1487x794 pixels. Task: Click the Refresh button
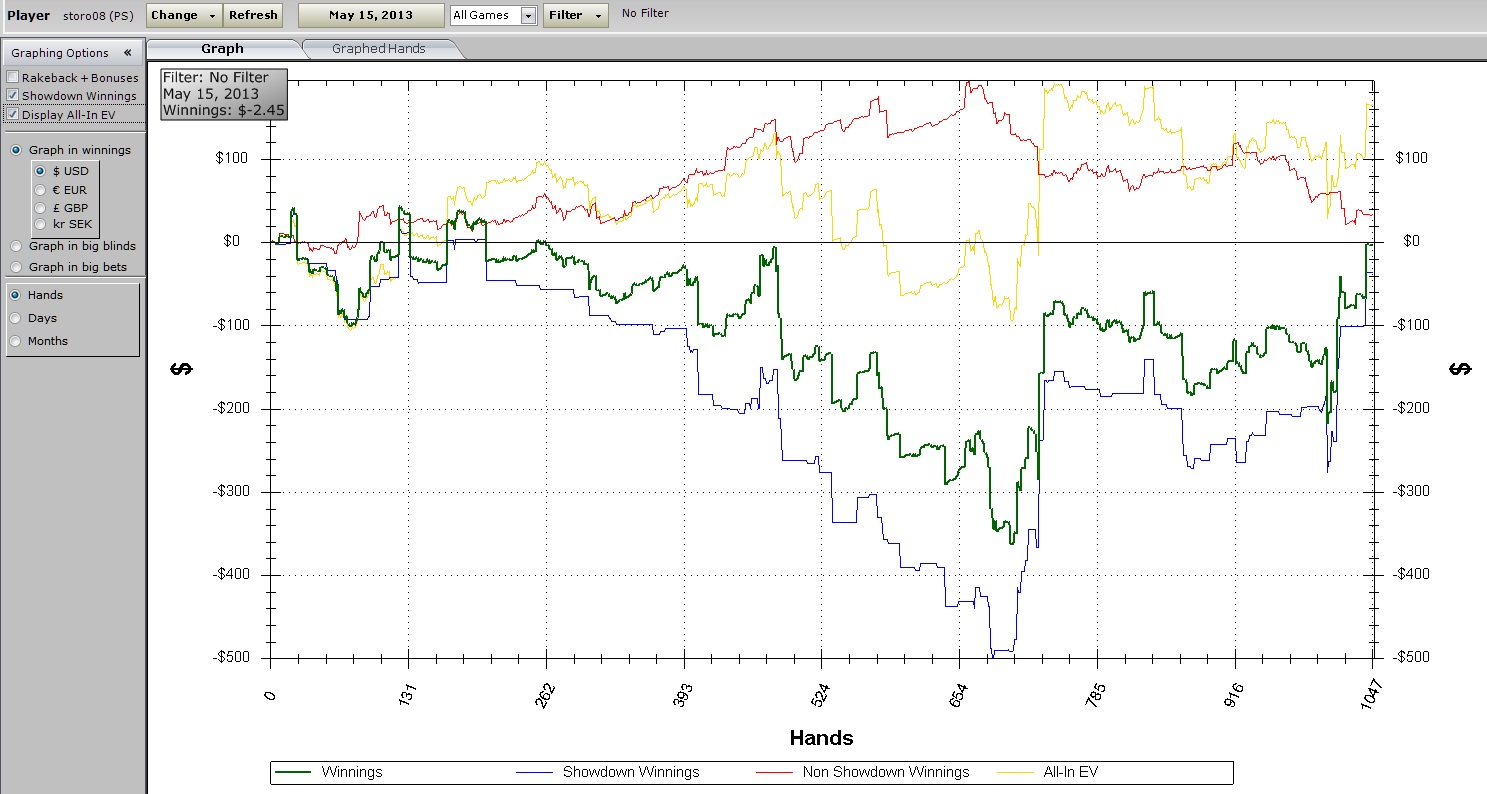[x=253, y=15]
